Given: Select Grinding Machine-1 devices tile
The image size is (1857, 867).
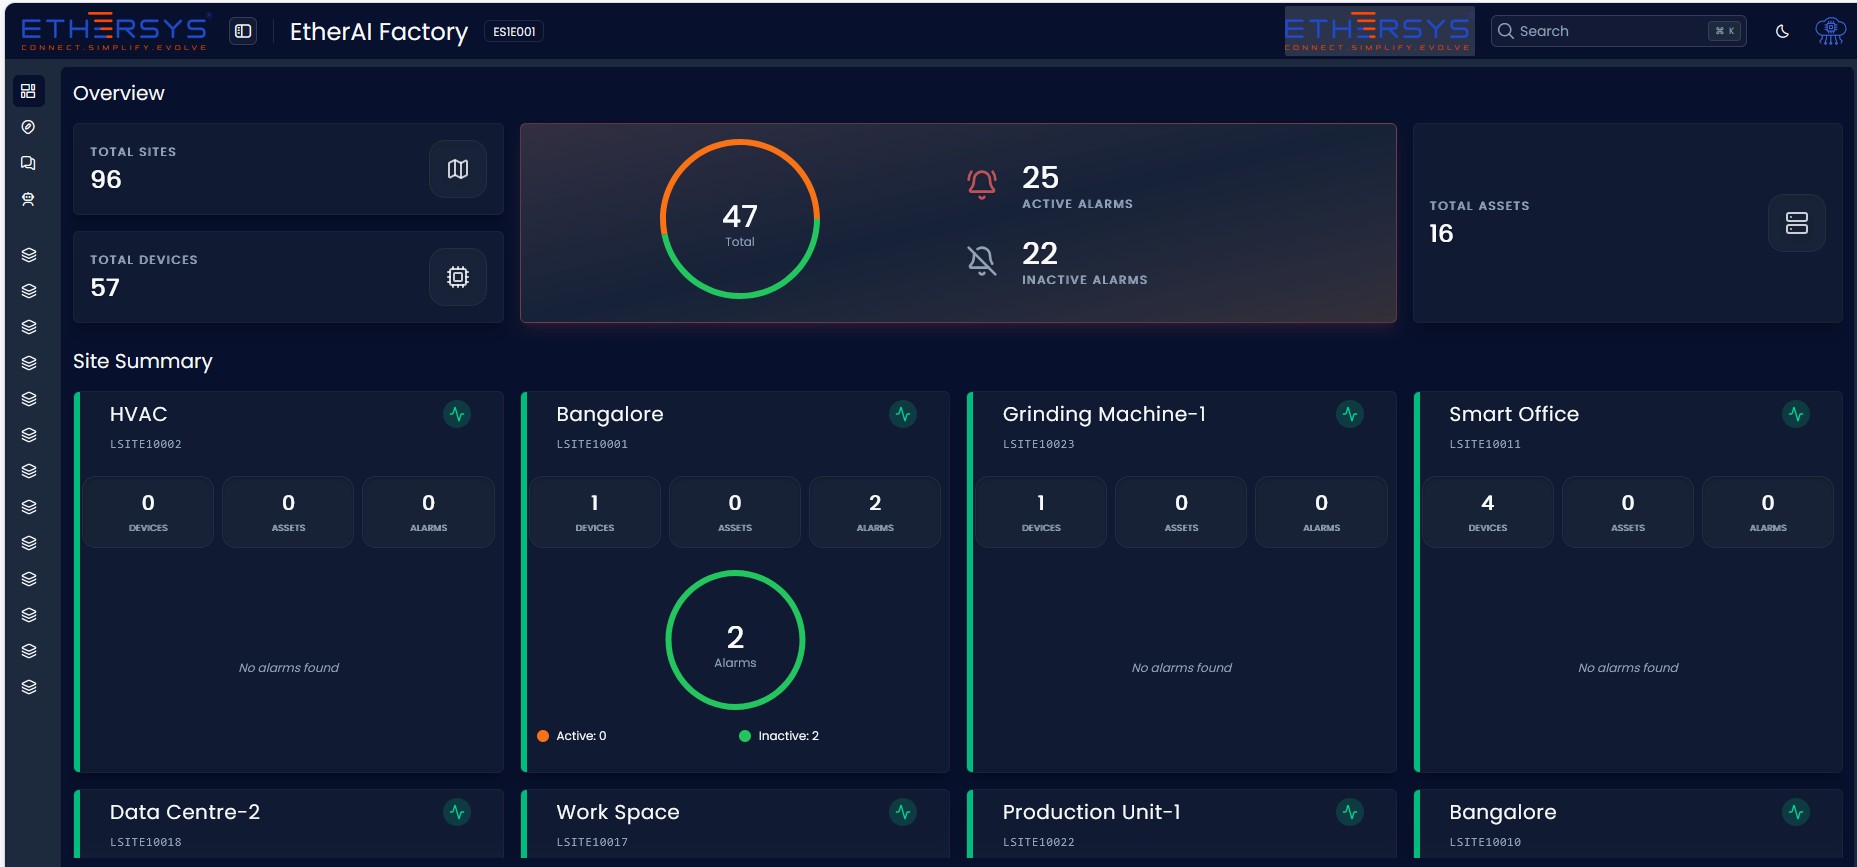Looking at the screenshot, I should [x=1041, y=512].
